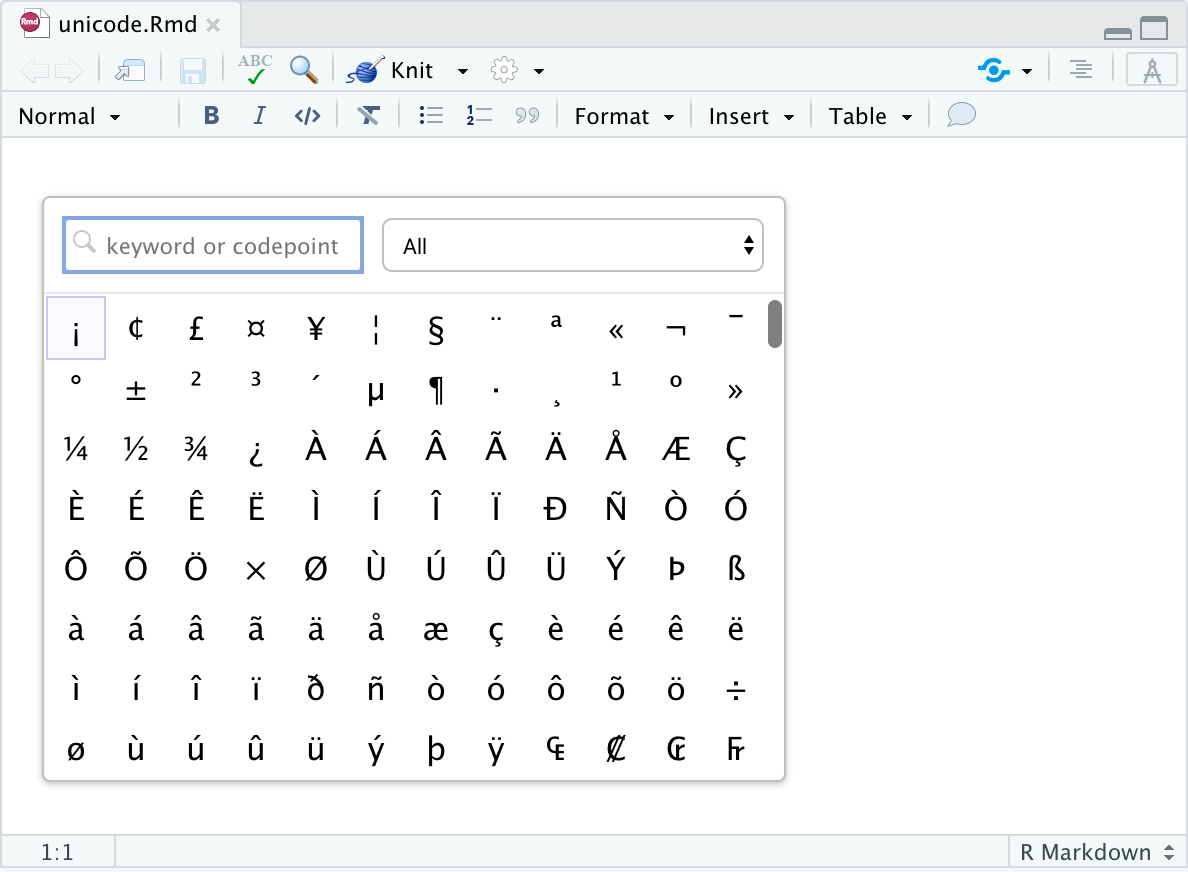Image resolution: width=1188 pixels, height=872 pixels.
Task: Clear formatting from text
Action: (369, 115)
